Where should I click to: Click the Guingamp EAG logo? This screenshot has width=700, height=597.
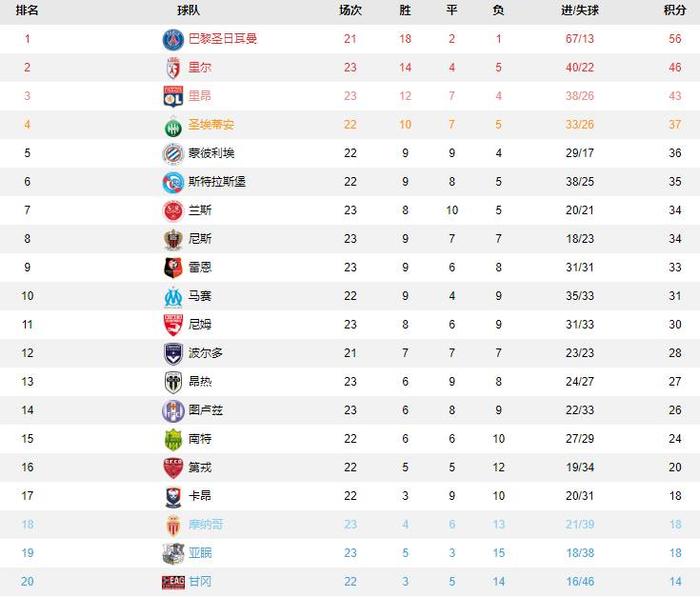click(x=173, y=582)
